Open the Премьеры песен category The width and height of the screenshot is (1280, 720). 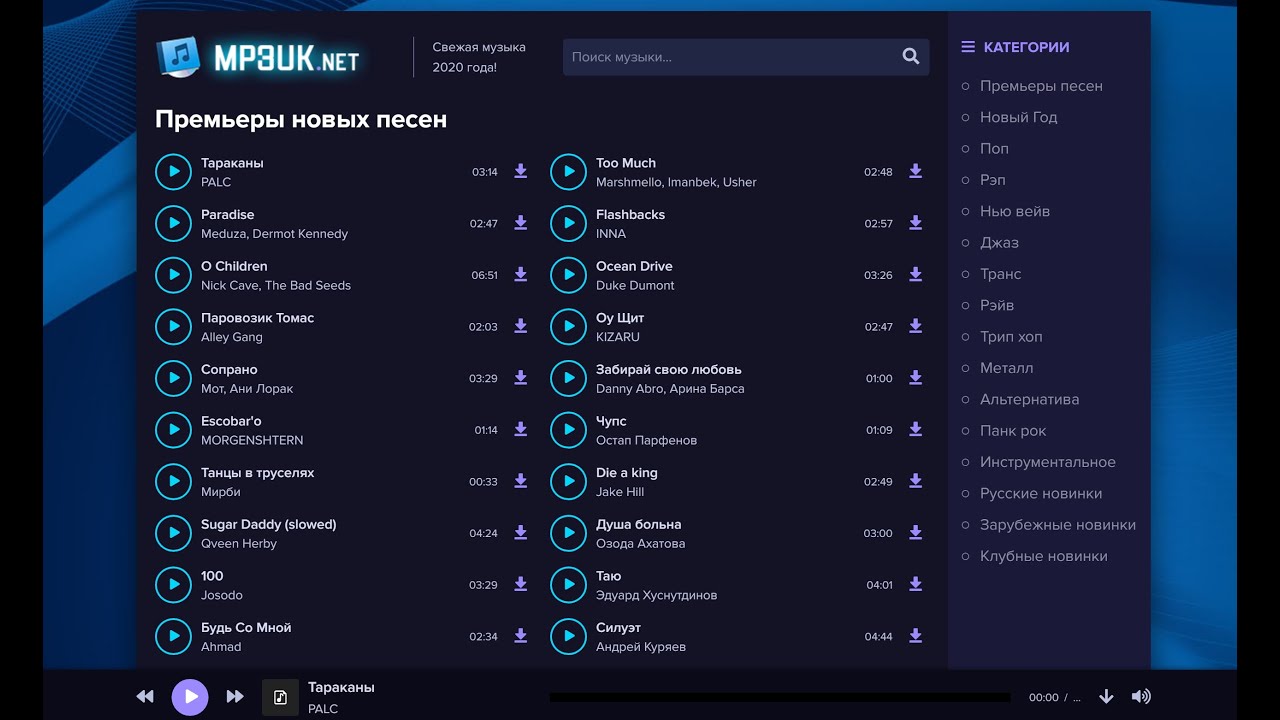[1041, 86]
